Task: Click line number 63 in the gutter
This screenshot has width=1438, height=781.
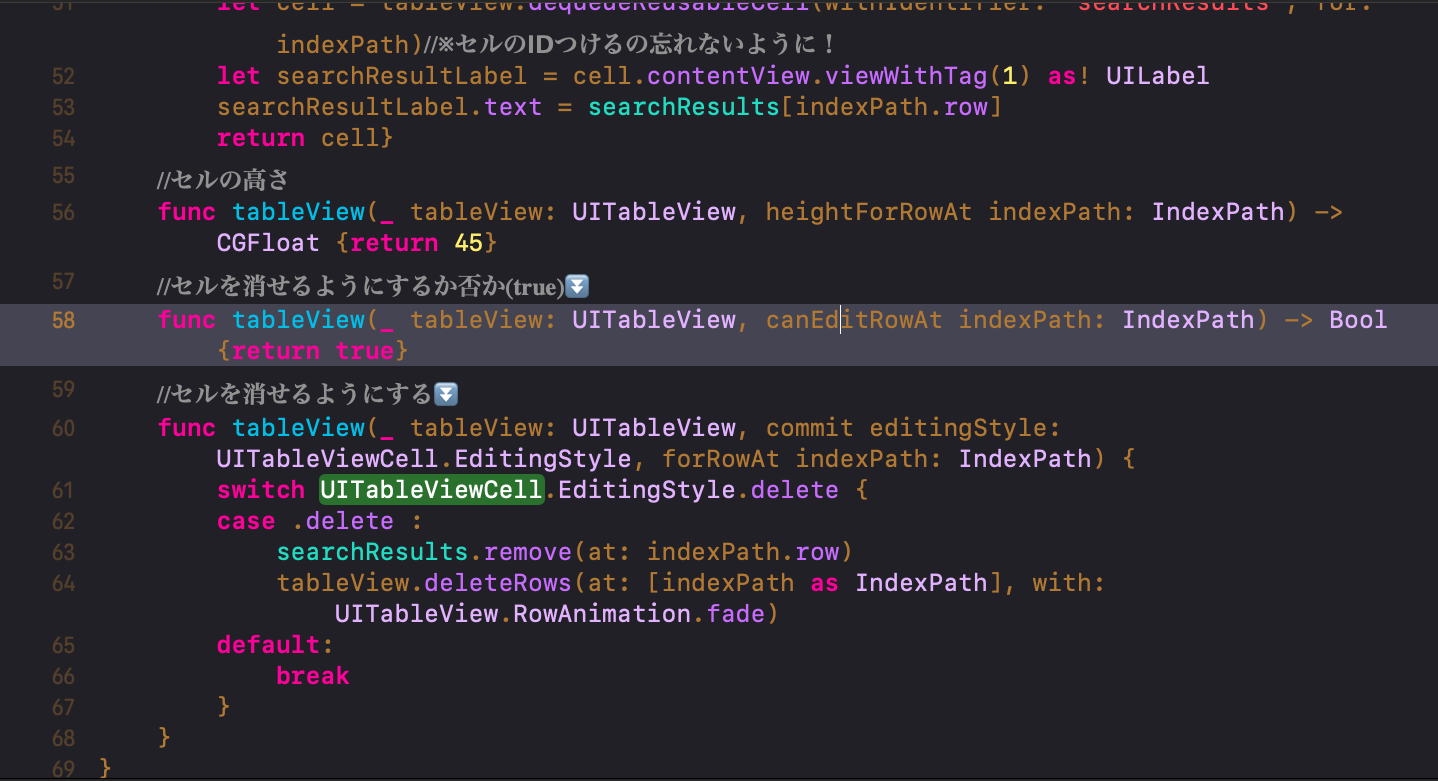Action: point(63,552)
